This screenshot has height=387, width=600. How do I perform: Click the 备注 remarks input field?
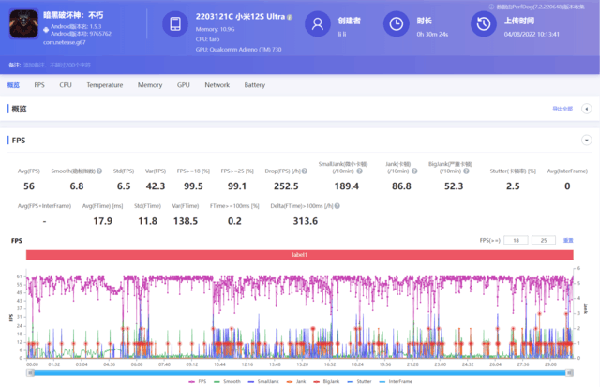click(x=57, y=65)
